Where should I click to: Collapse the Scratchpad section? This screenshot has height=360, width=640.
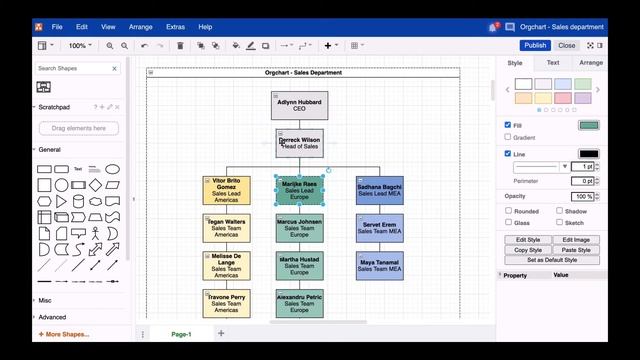click(54, 107)
